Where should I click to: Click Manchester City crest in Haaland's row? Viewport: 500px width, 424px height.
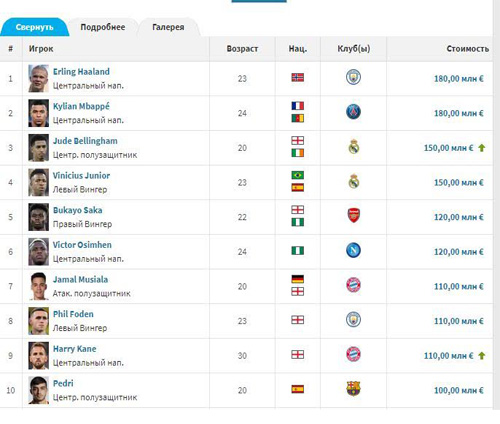(x=353, y=77)
